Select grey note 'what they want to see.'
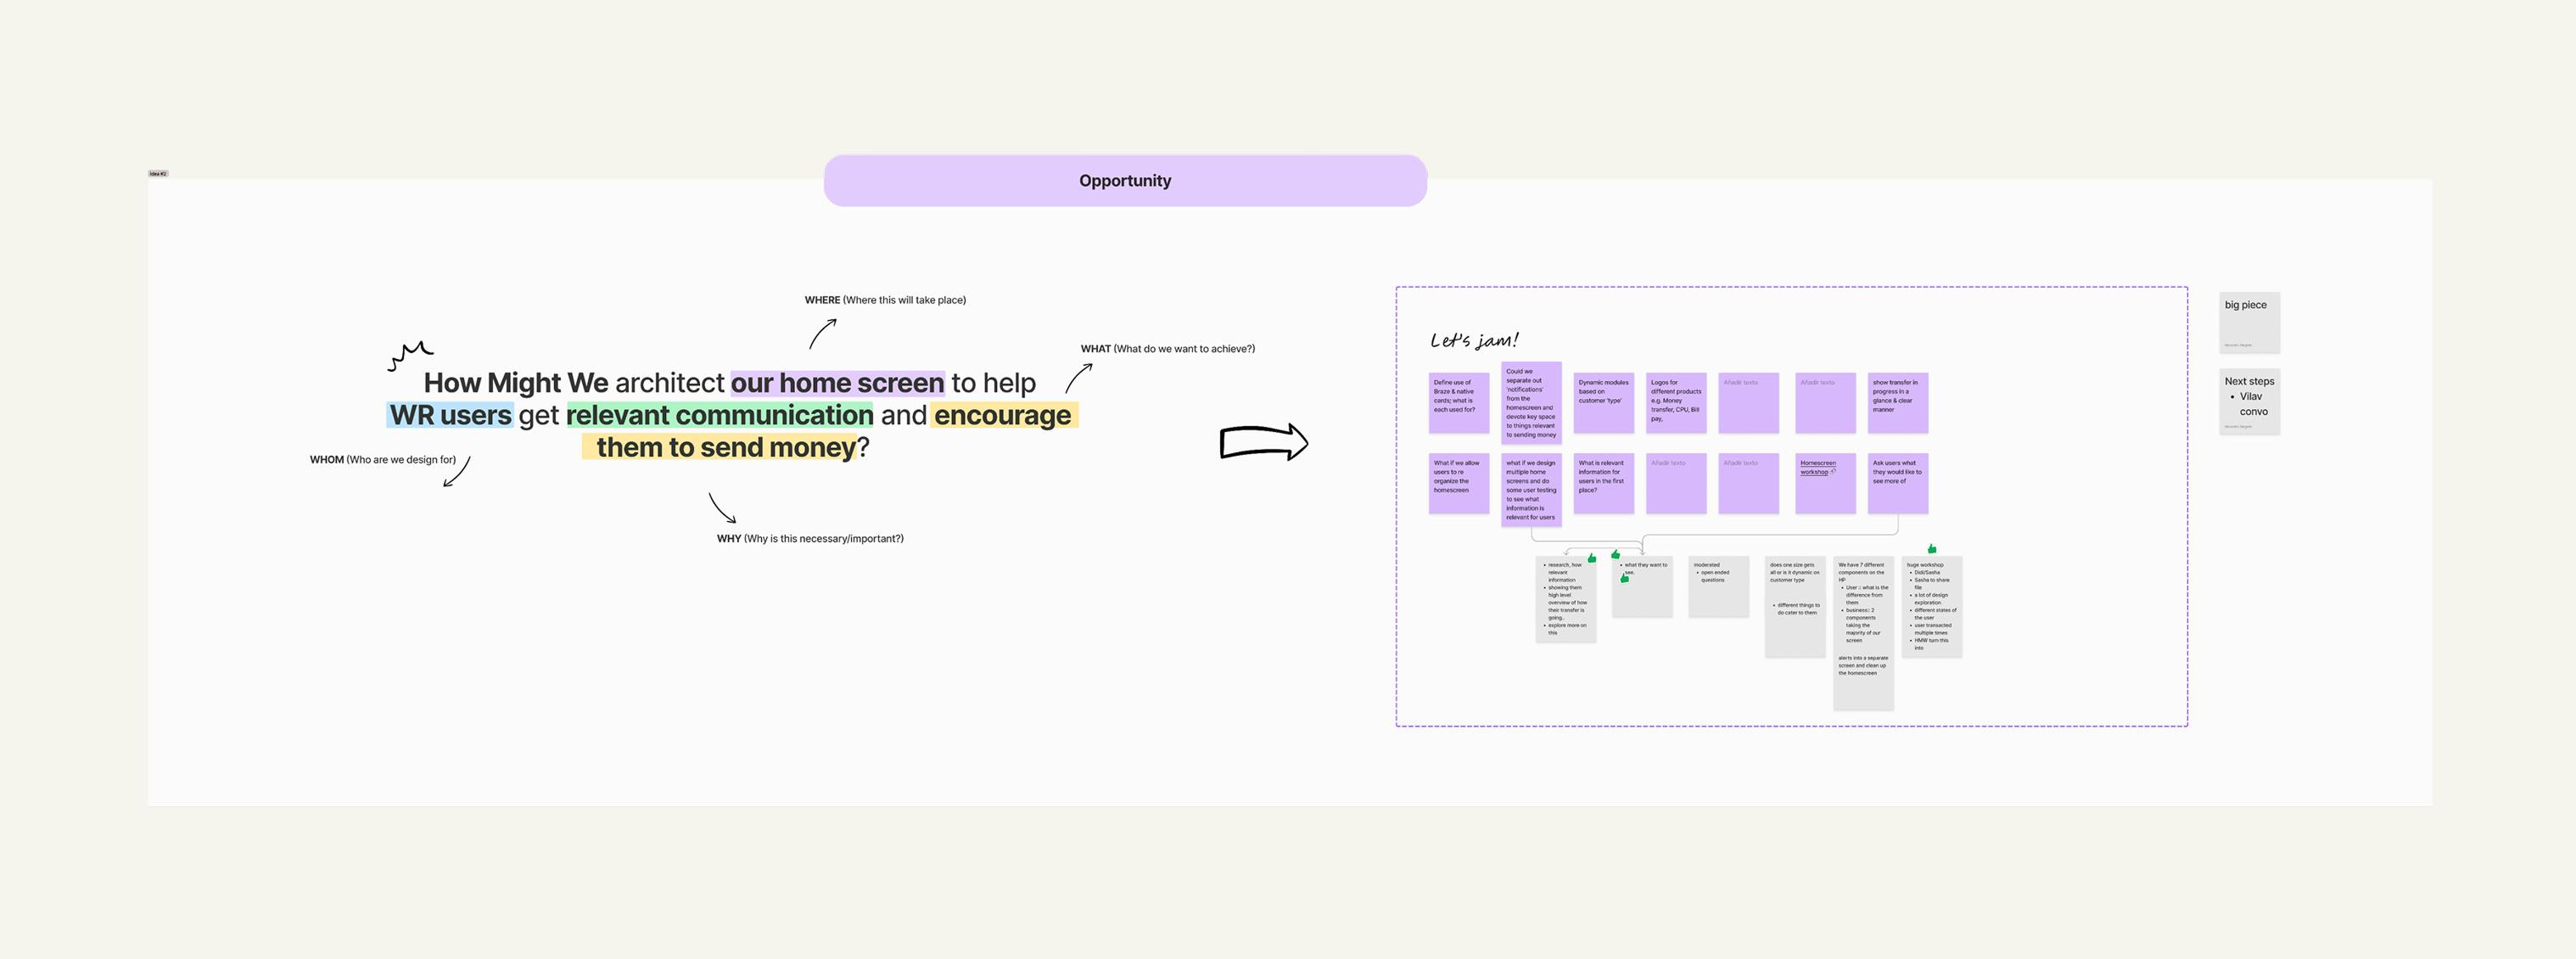The height and width of the screenshot is (959, 2576). click(x=1642, y=587)
